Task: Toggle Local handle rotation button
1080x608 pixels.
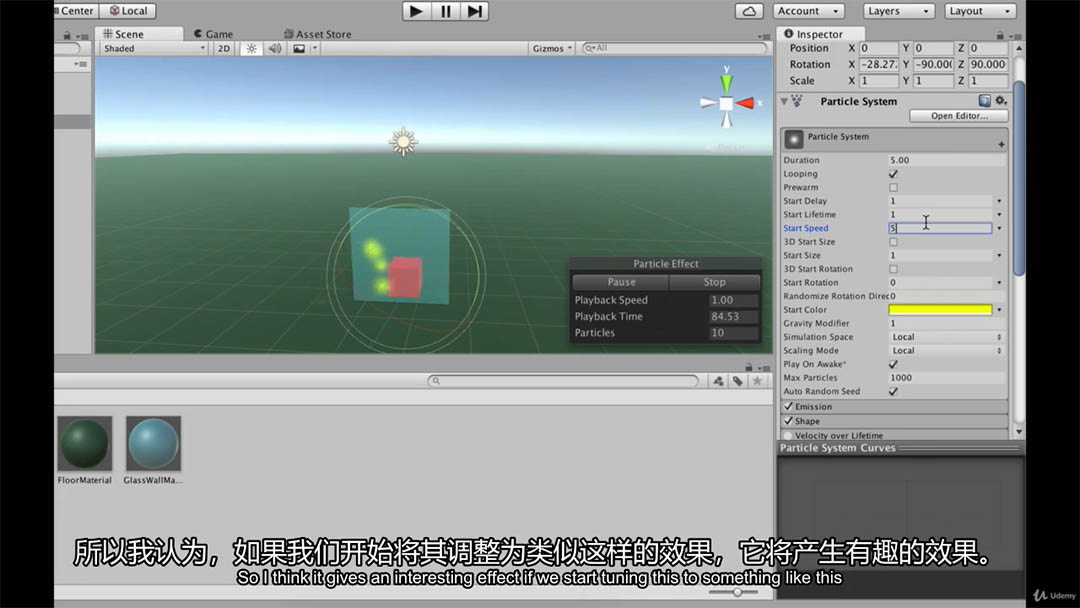Action: click(128, 11)
